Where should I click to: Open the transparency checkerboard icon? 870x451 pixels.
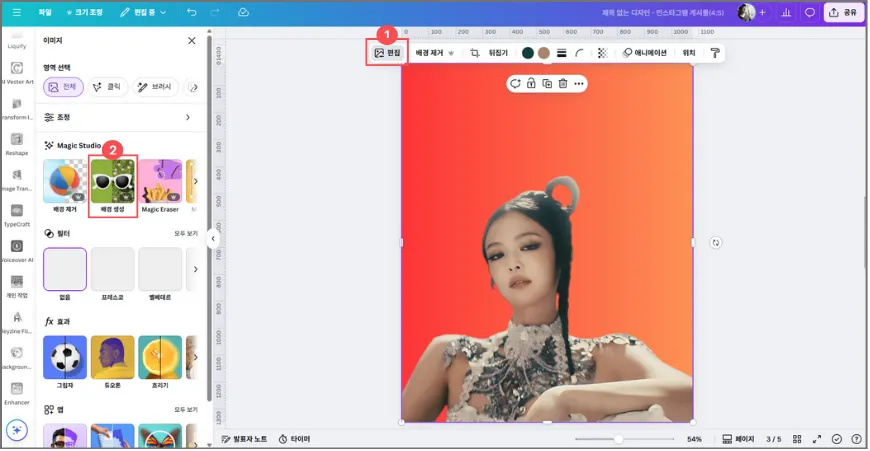point(603,53)
